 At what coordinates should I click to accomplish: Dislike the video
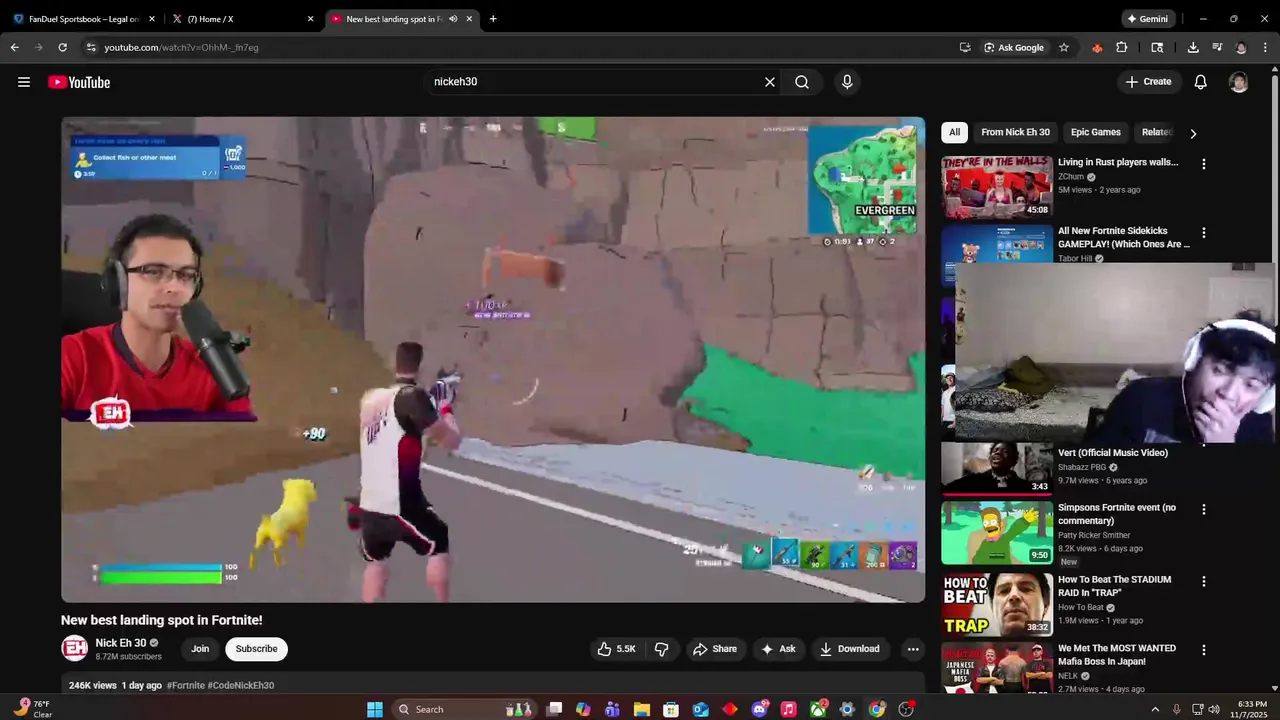pyautogui.click(x=662, y=649)
